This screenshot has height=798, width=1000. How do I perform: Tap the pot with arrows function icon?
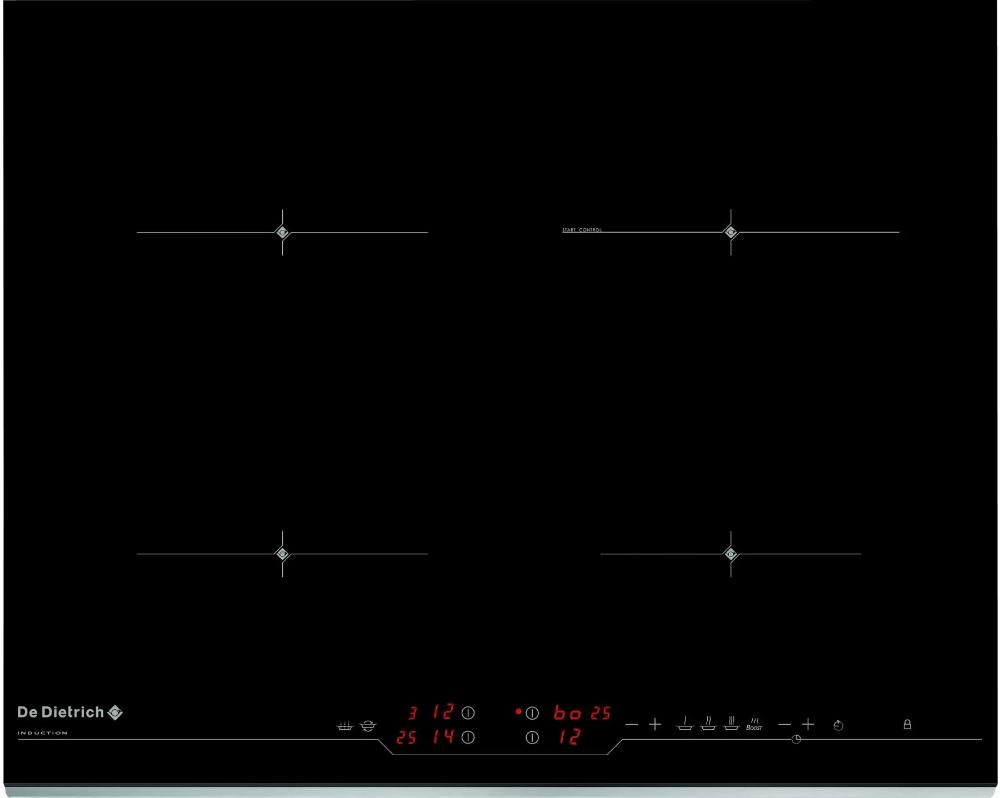pyautogui.click(x=368, y=725)
